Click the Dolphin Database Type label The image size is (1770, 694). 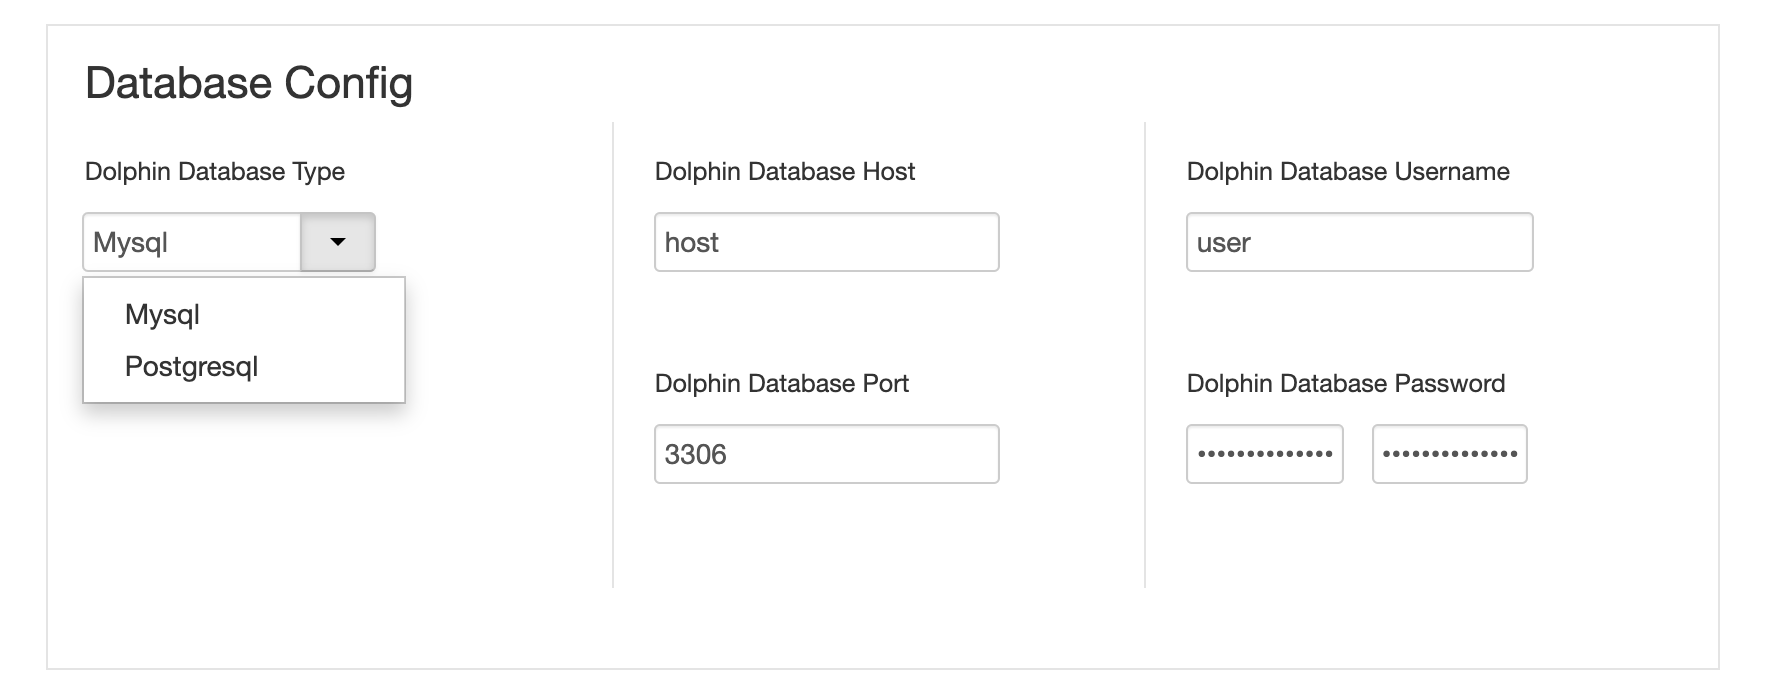[215, 172]
